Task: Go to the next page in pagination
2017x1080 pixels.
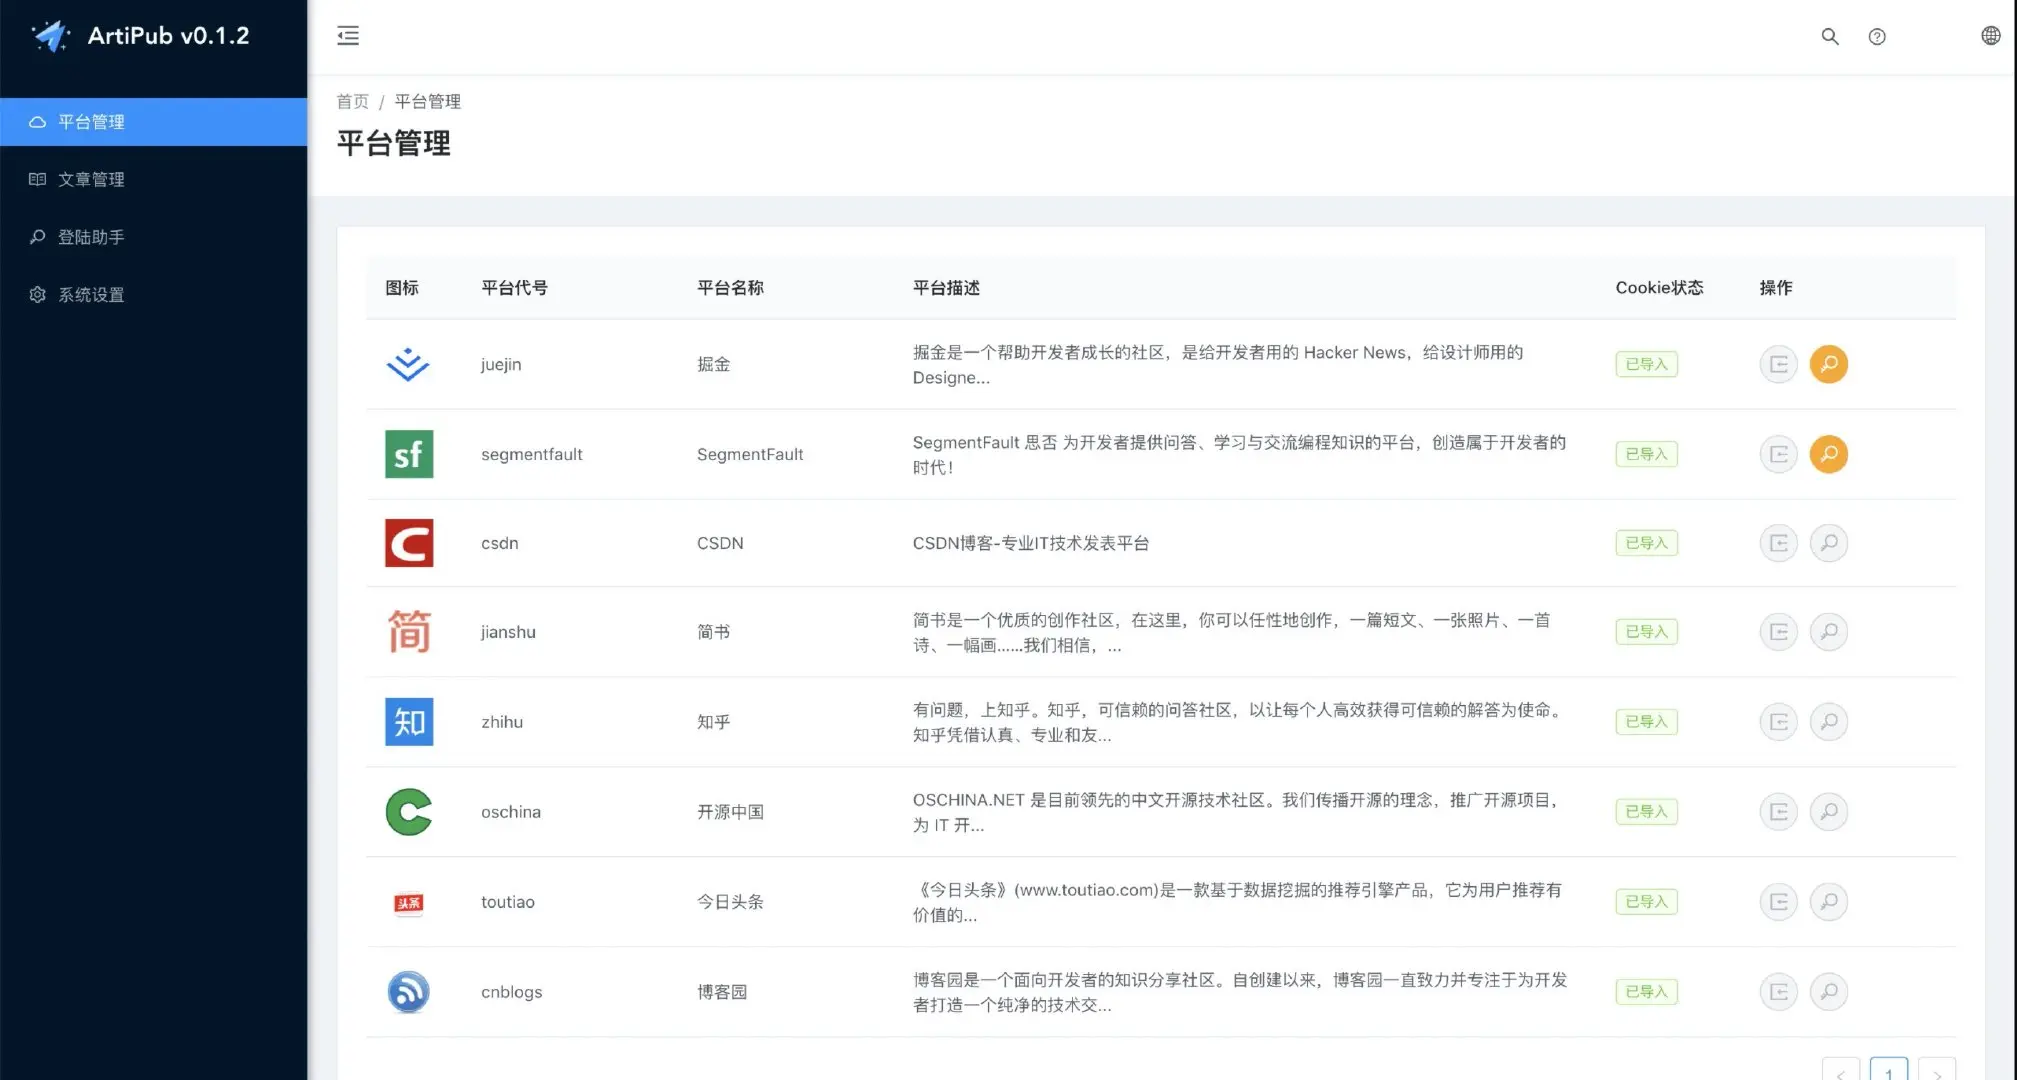Action: coord(1936,1071)
